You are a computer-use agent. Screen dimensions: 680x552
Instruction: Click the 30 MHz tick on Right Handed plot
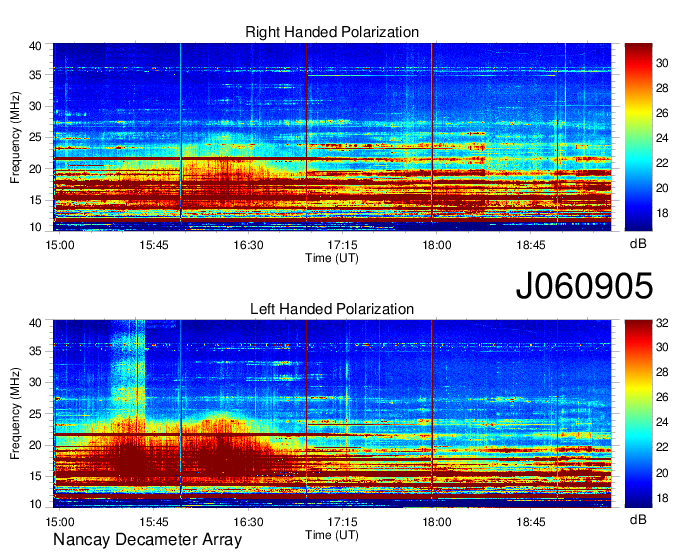(36, 106)
